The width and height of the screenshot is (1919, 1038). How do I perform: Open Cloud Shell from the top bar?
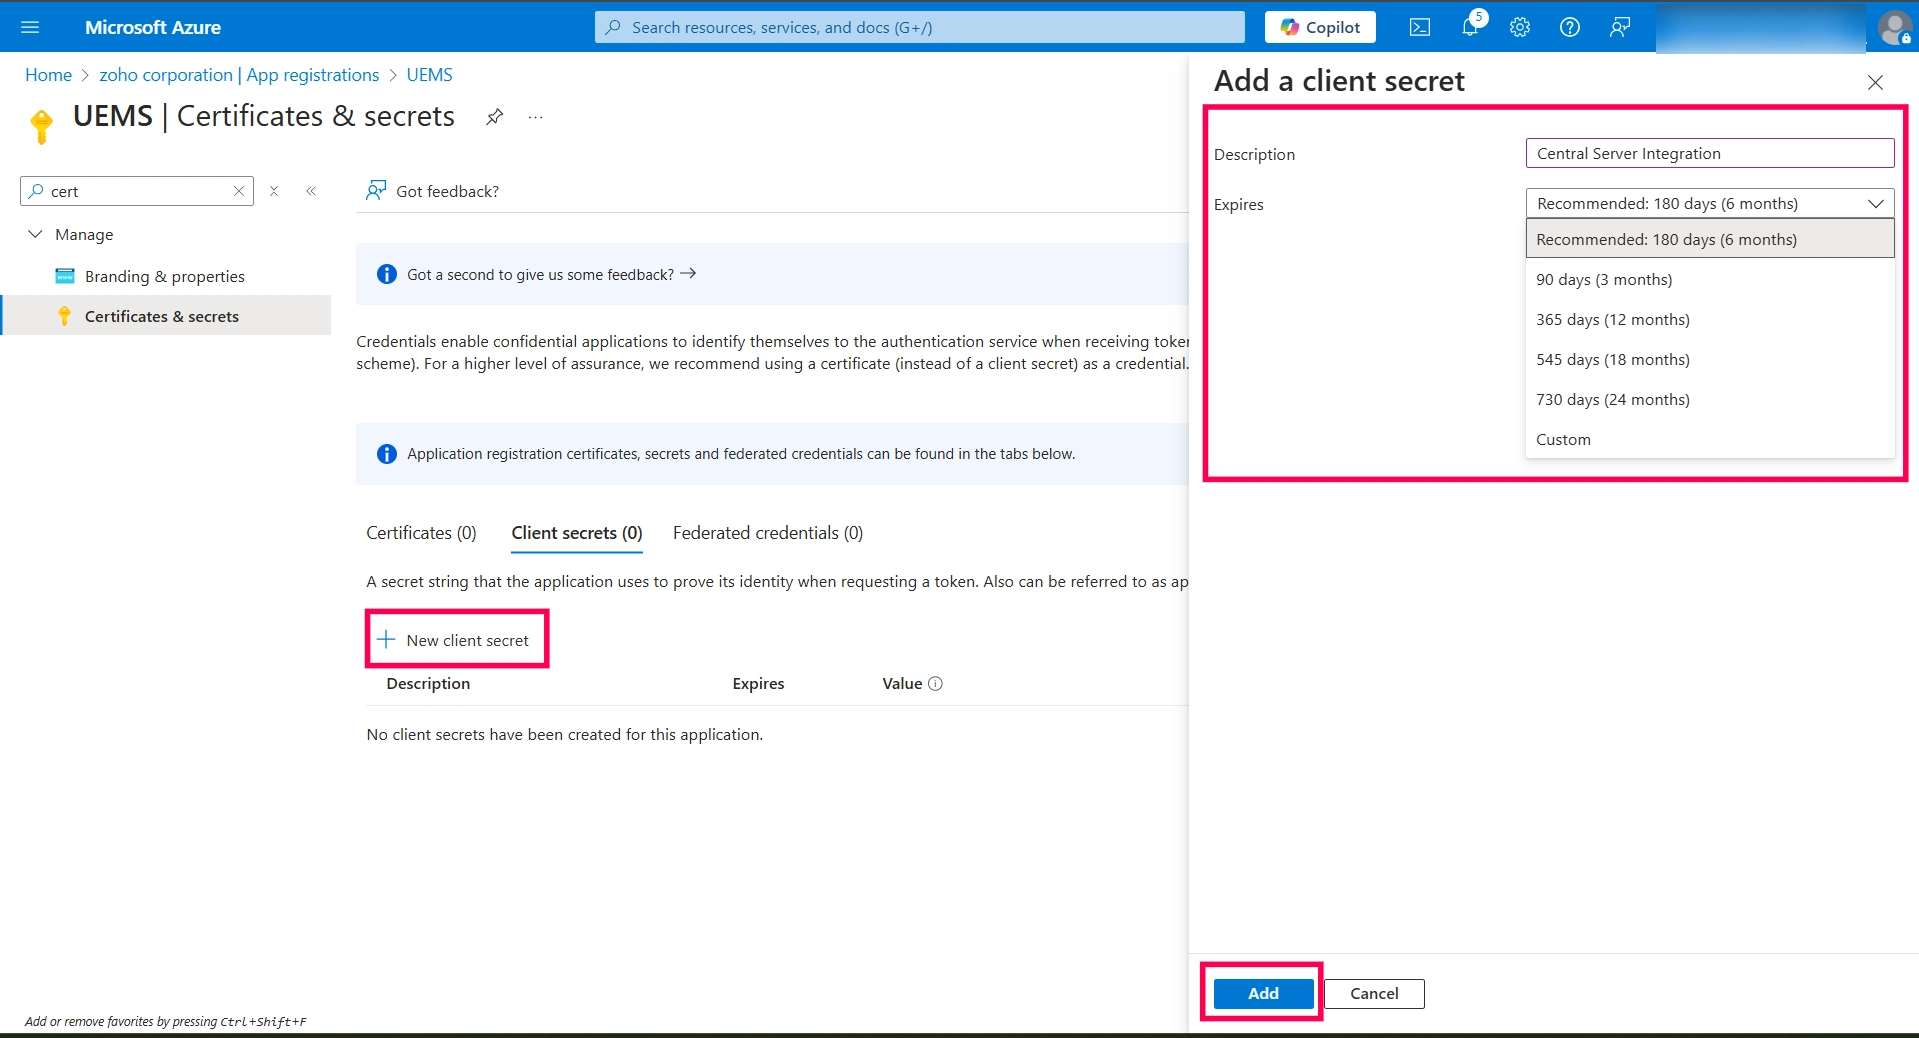pos(1419,27)
